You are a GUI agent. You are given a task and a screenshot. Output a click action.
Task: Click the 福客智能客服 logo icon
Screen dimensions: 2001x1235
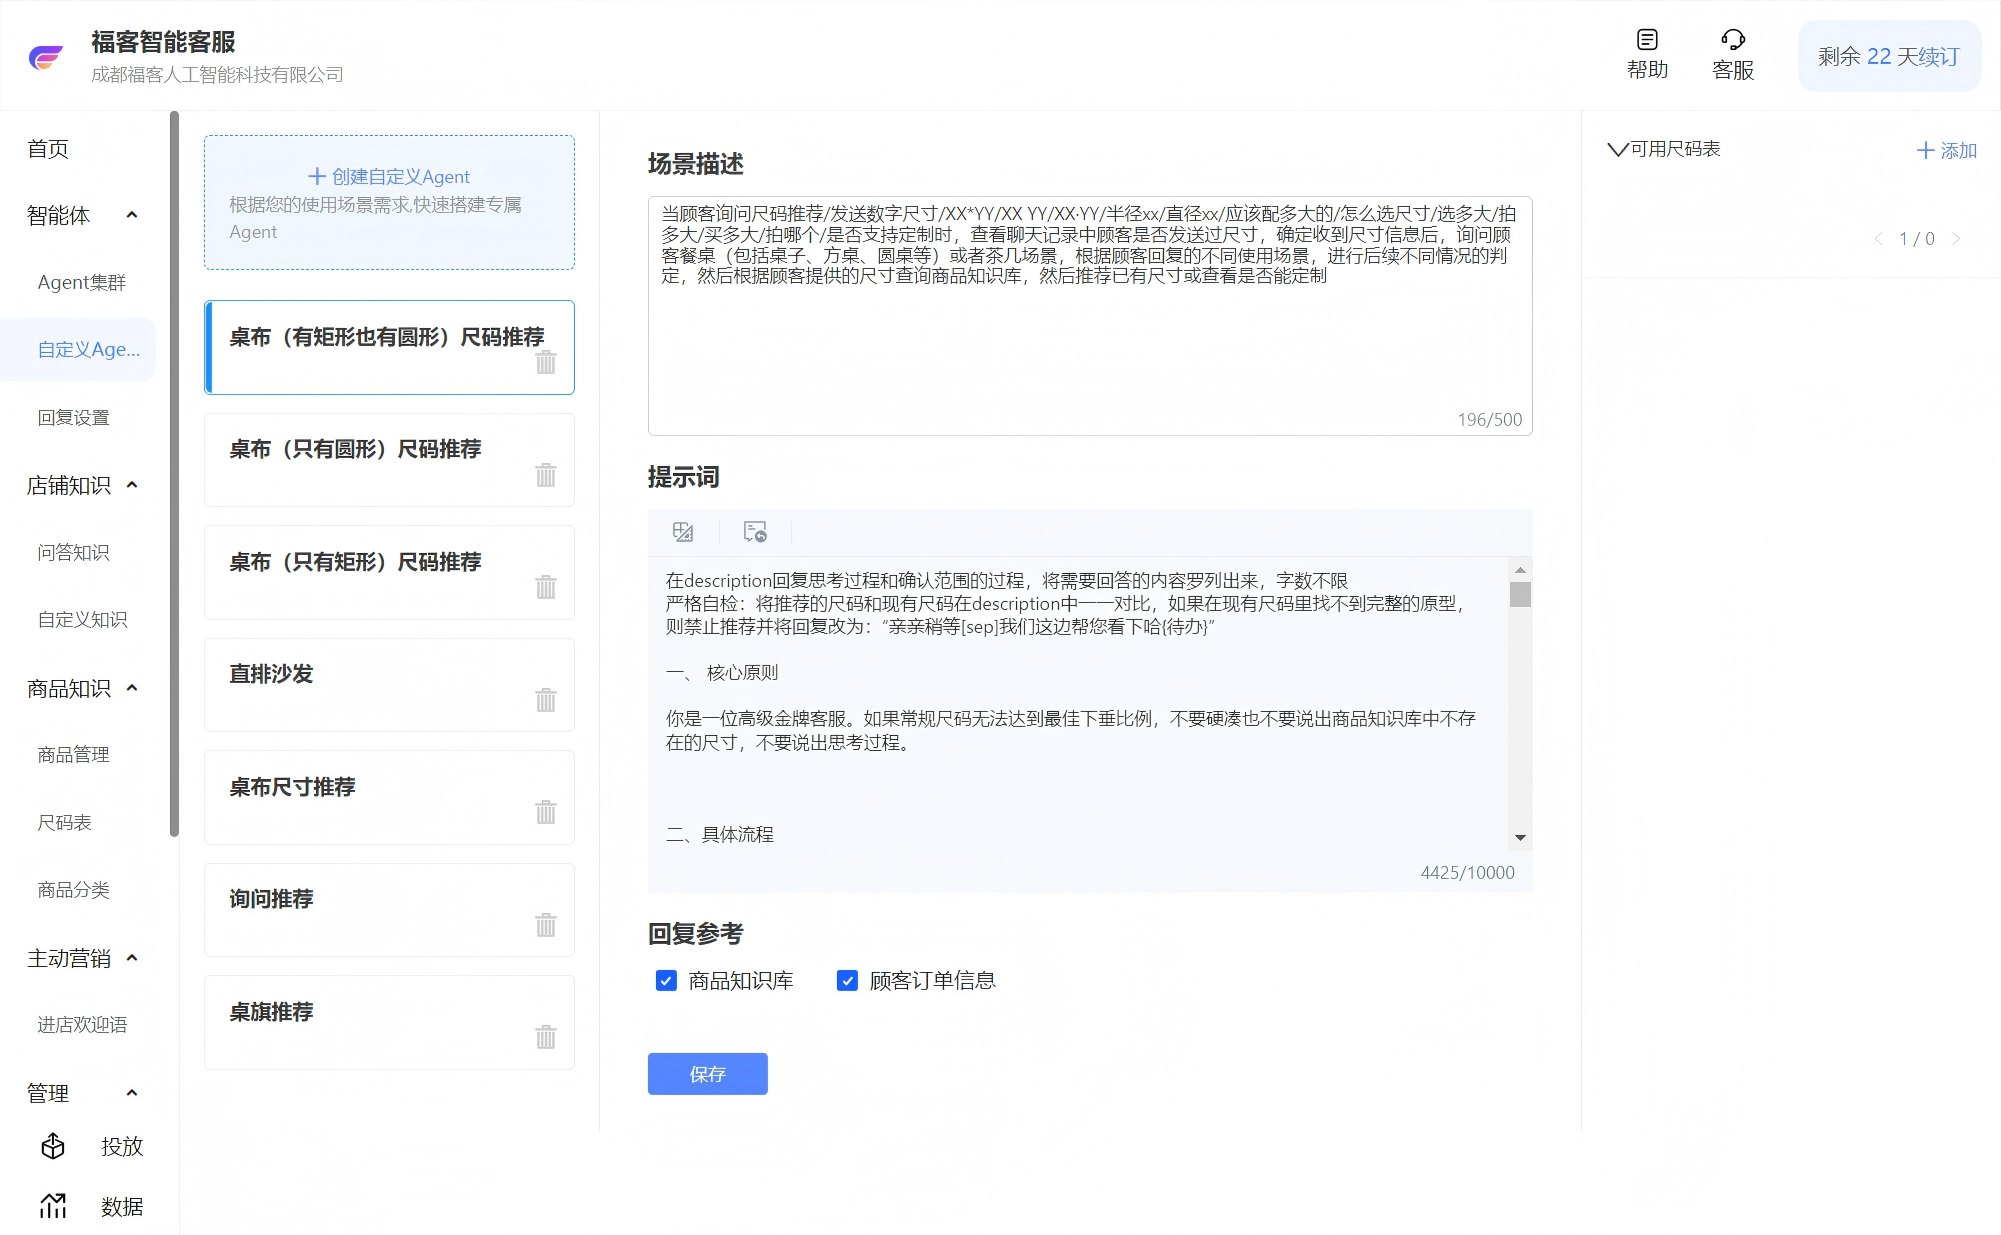(46, 58)
